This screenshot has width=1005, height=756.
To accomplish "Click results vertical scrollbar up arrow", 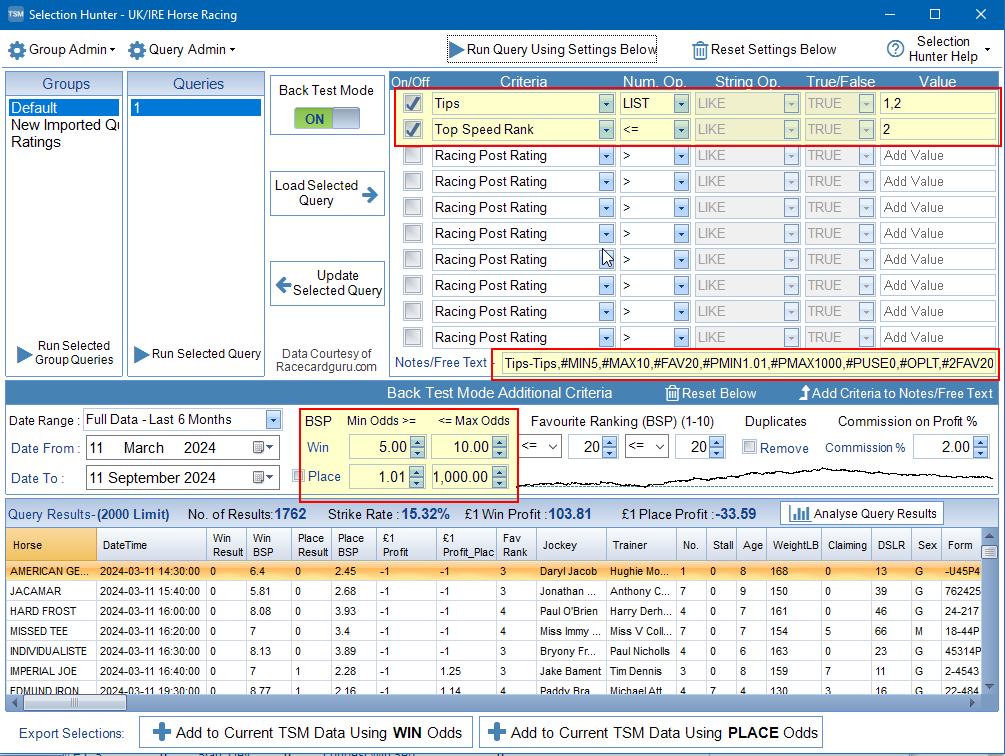I will click(990, 536).
